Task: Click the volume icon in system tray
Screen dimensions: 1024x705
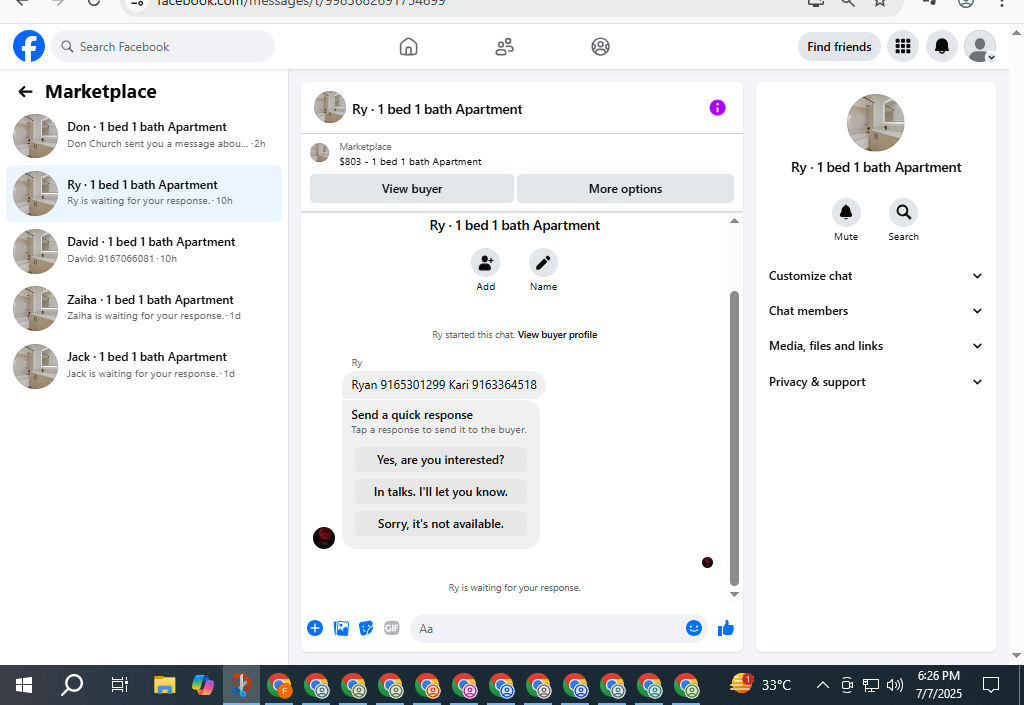Action: [x=895, y=685]
